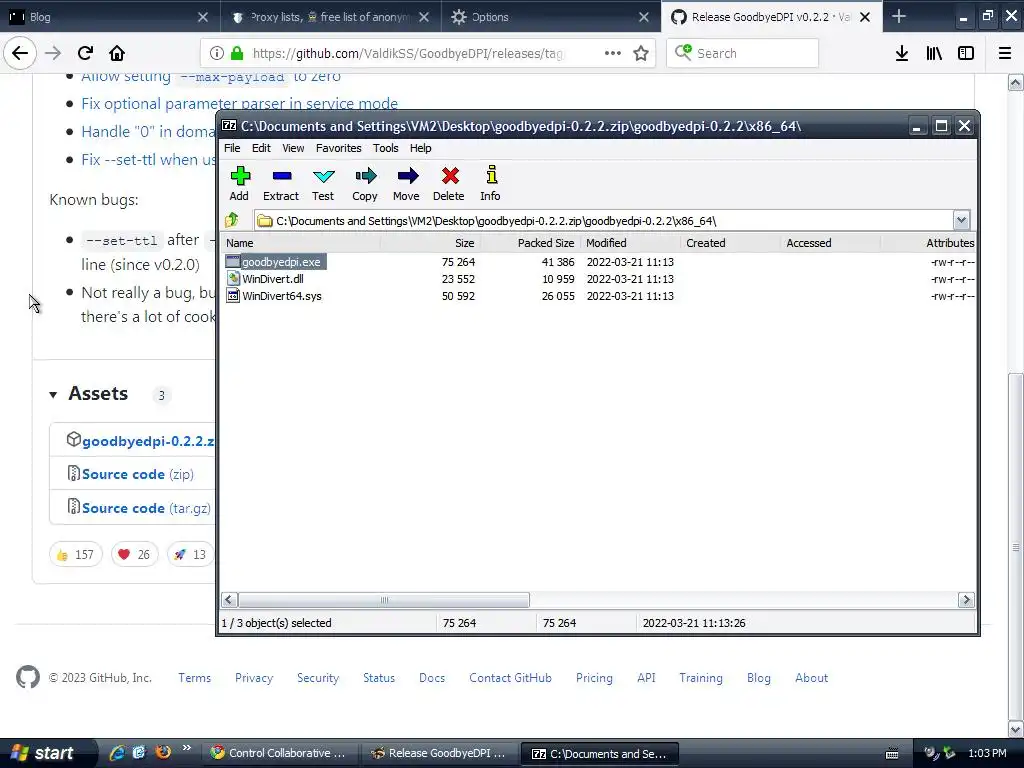Open the Contact GitHub footer link
This screenshot has height=768, width=1024.
click(x=510, y=678)
